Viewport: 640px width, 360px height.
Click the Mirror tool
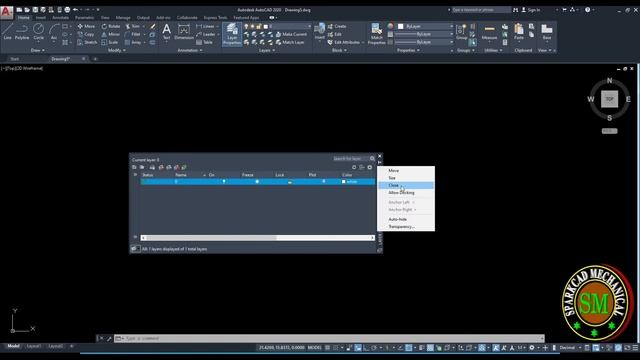point(111,34)
